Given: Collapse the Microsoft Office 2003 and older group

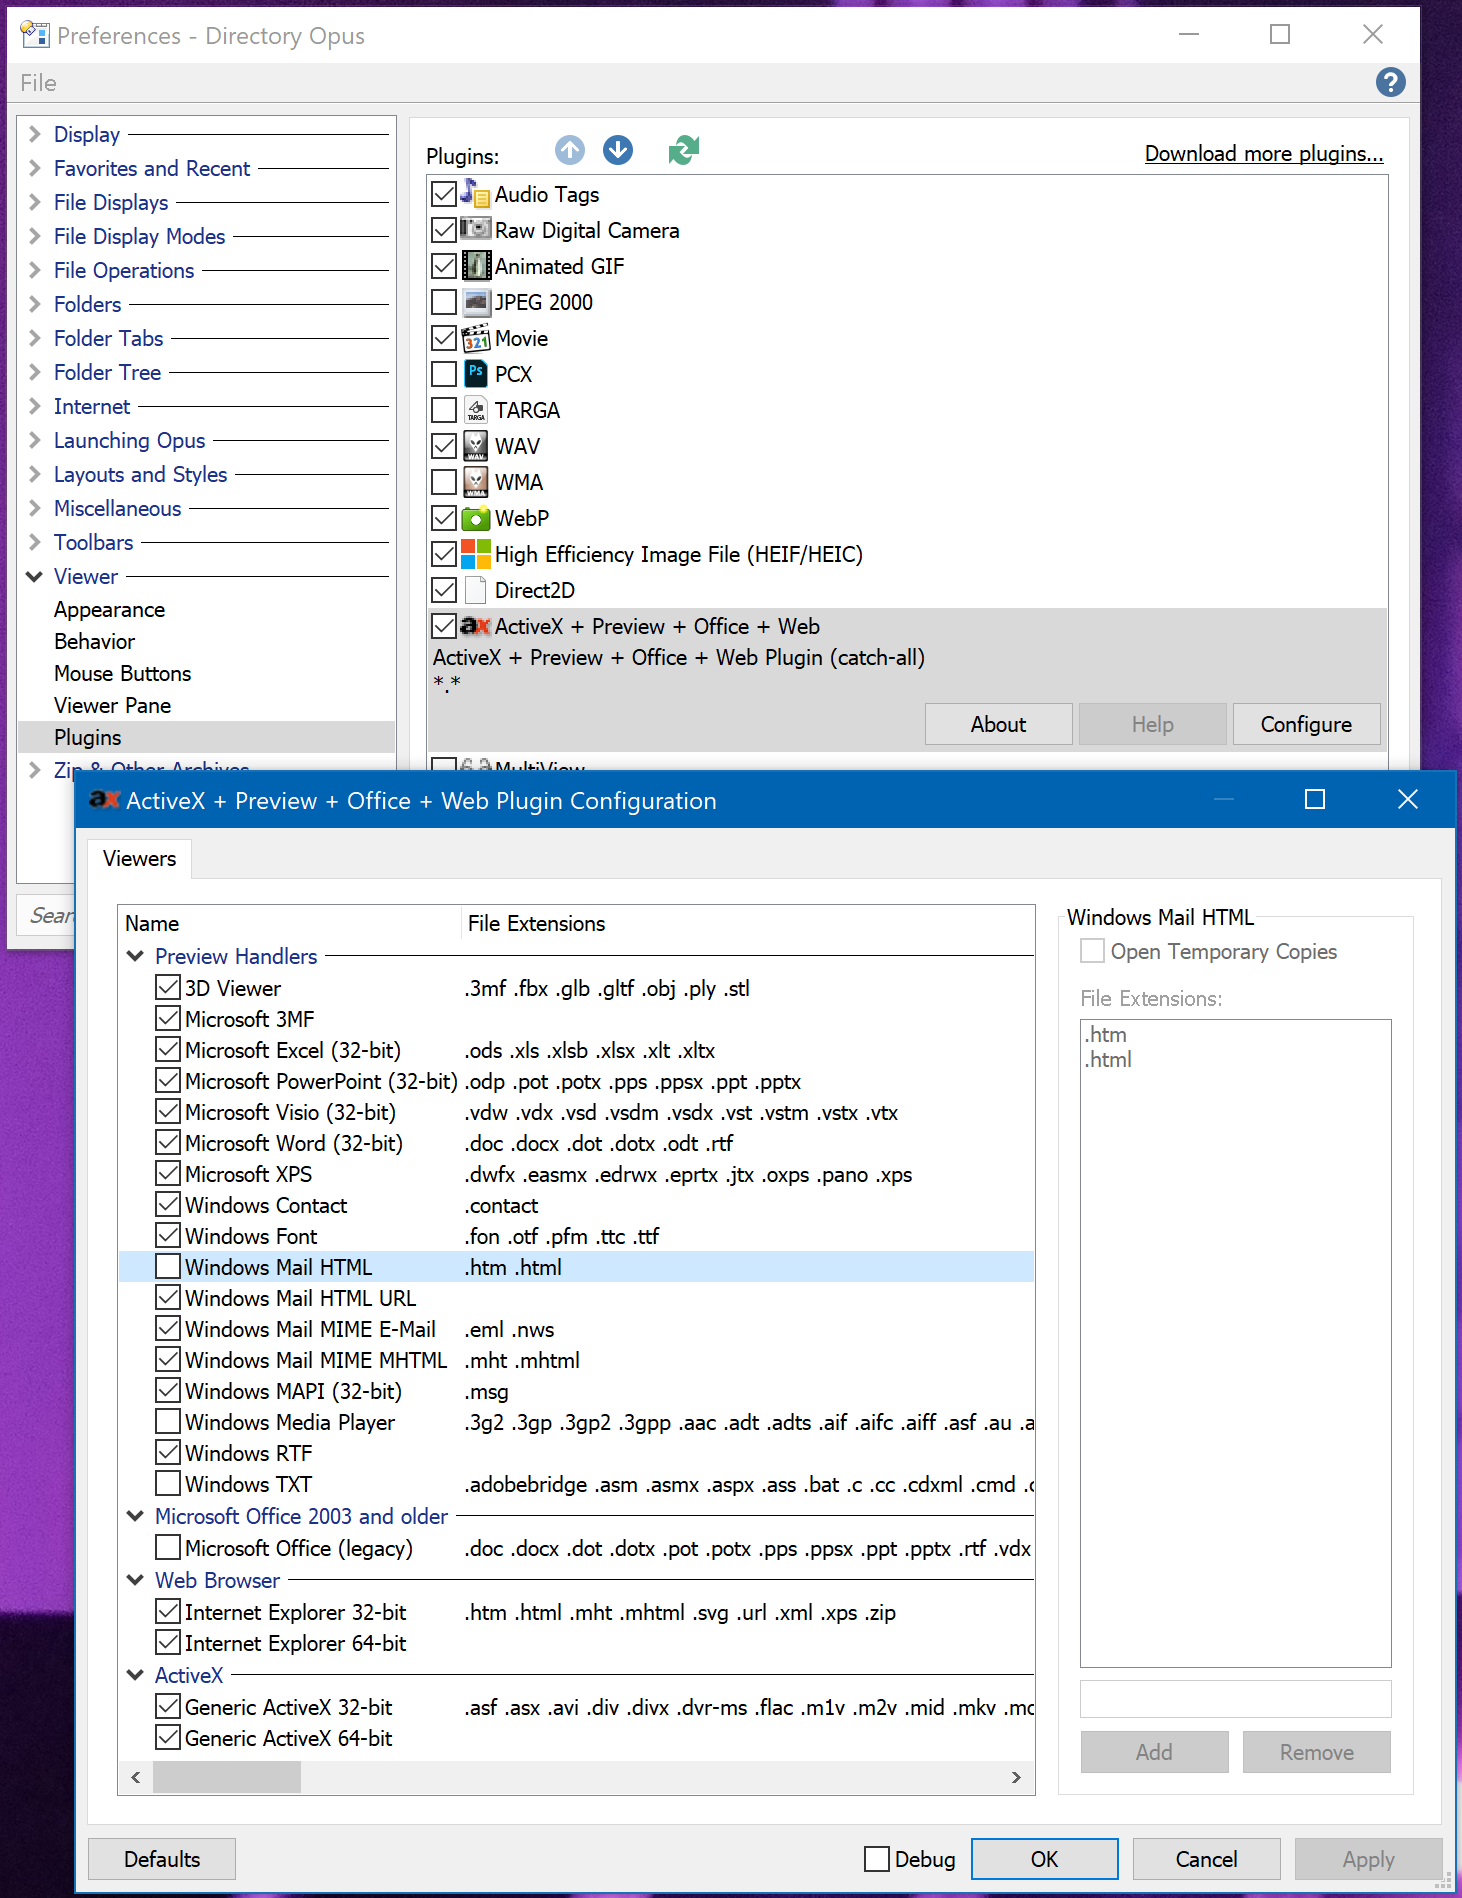Looking at the screenshot, I should point(135,1515).
